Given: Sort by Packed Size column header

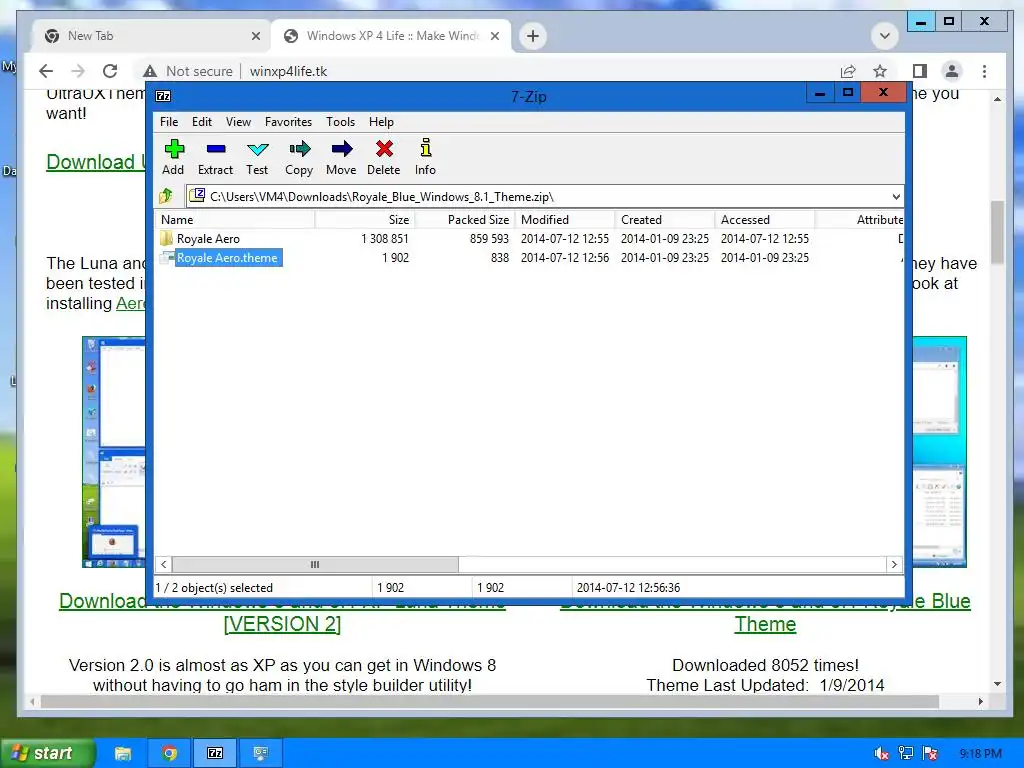Looking at the screenshot, I should click(465, 219).
